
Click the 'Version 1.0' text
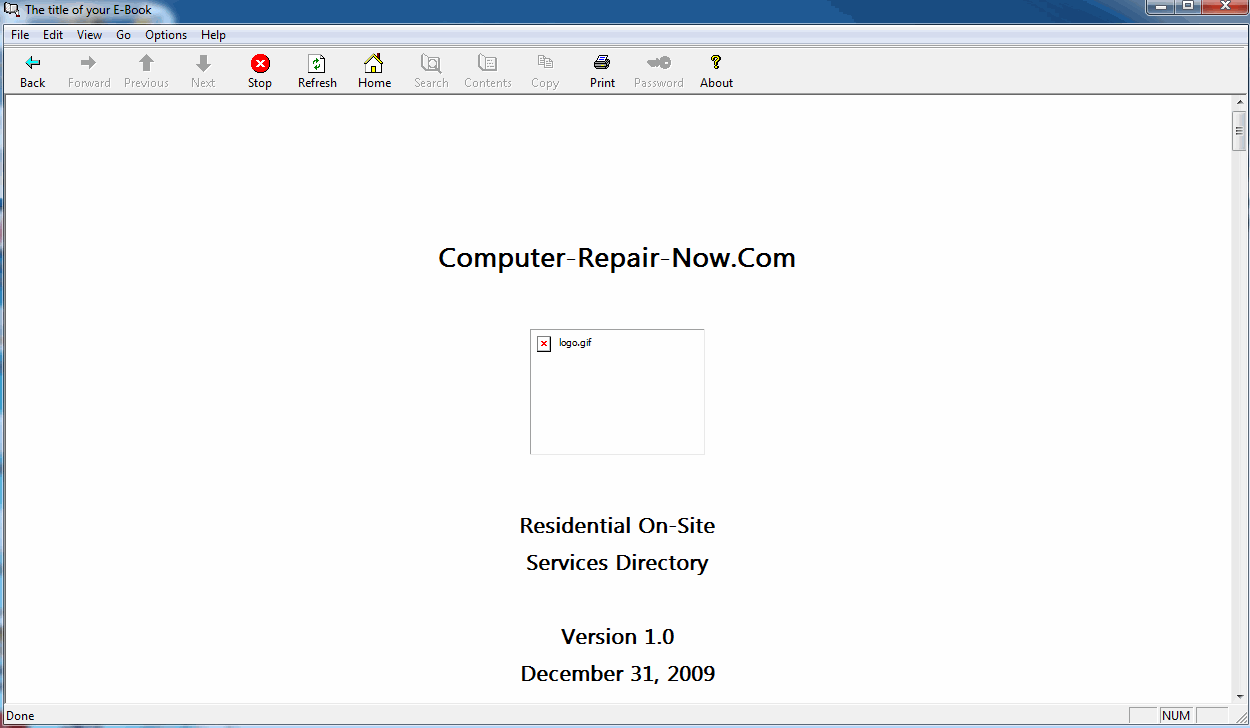(x=617, y=637)
